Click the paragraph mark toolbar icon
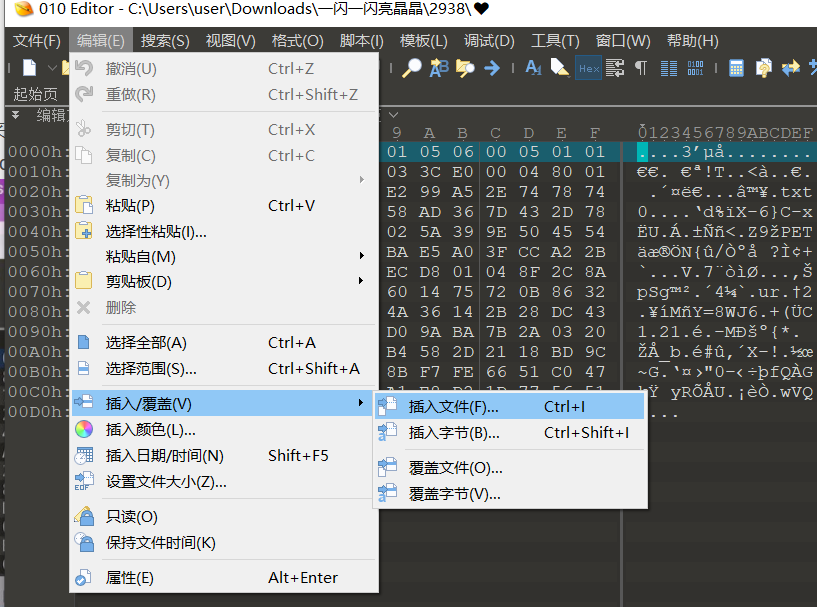817x607 pixels. coord(641,68)
